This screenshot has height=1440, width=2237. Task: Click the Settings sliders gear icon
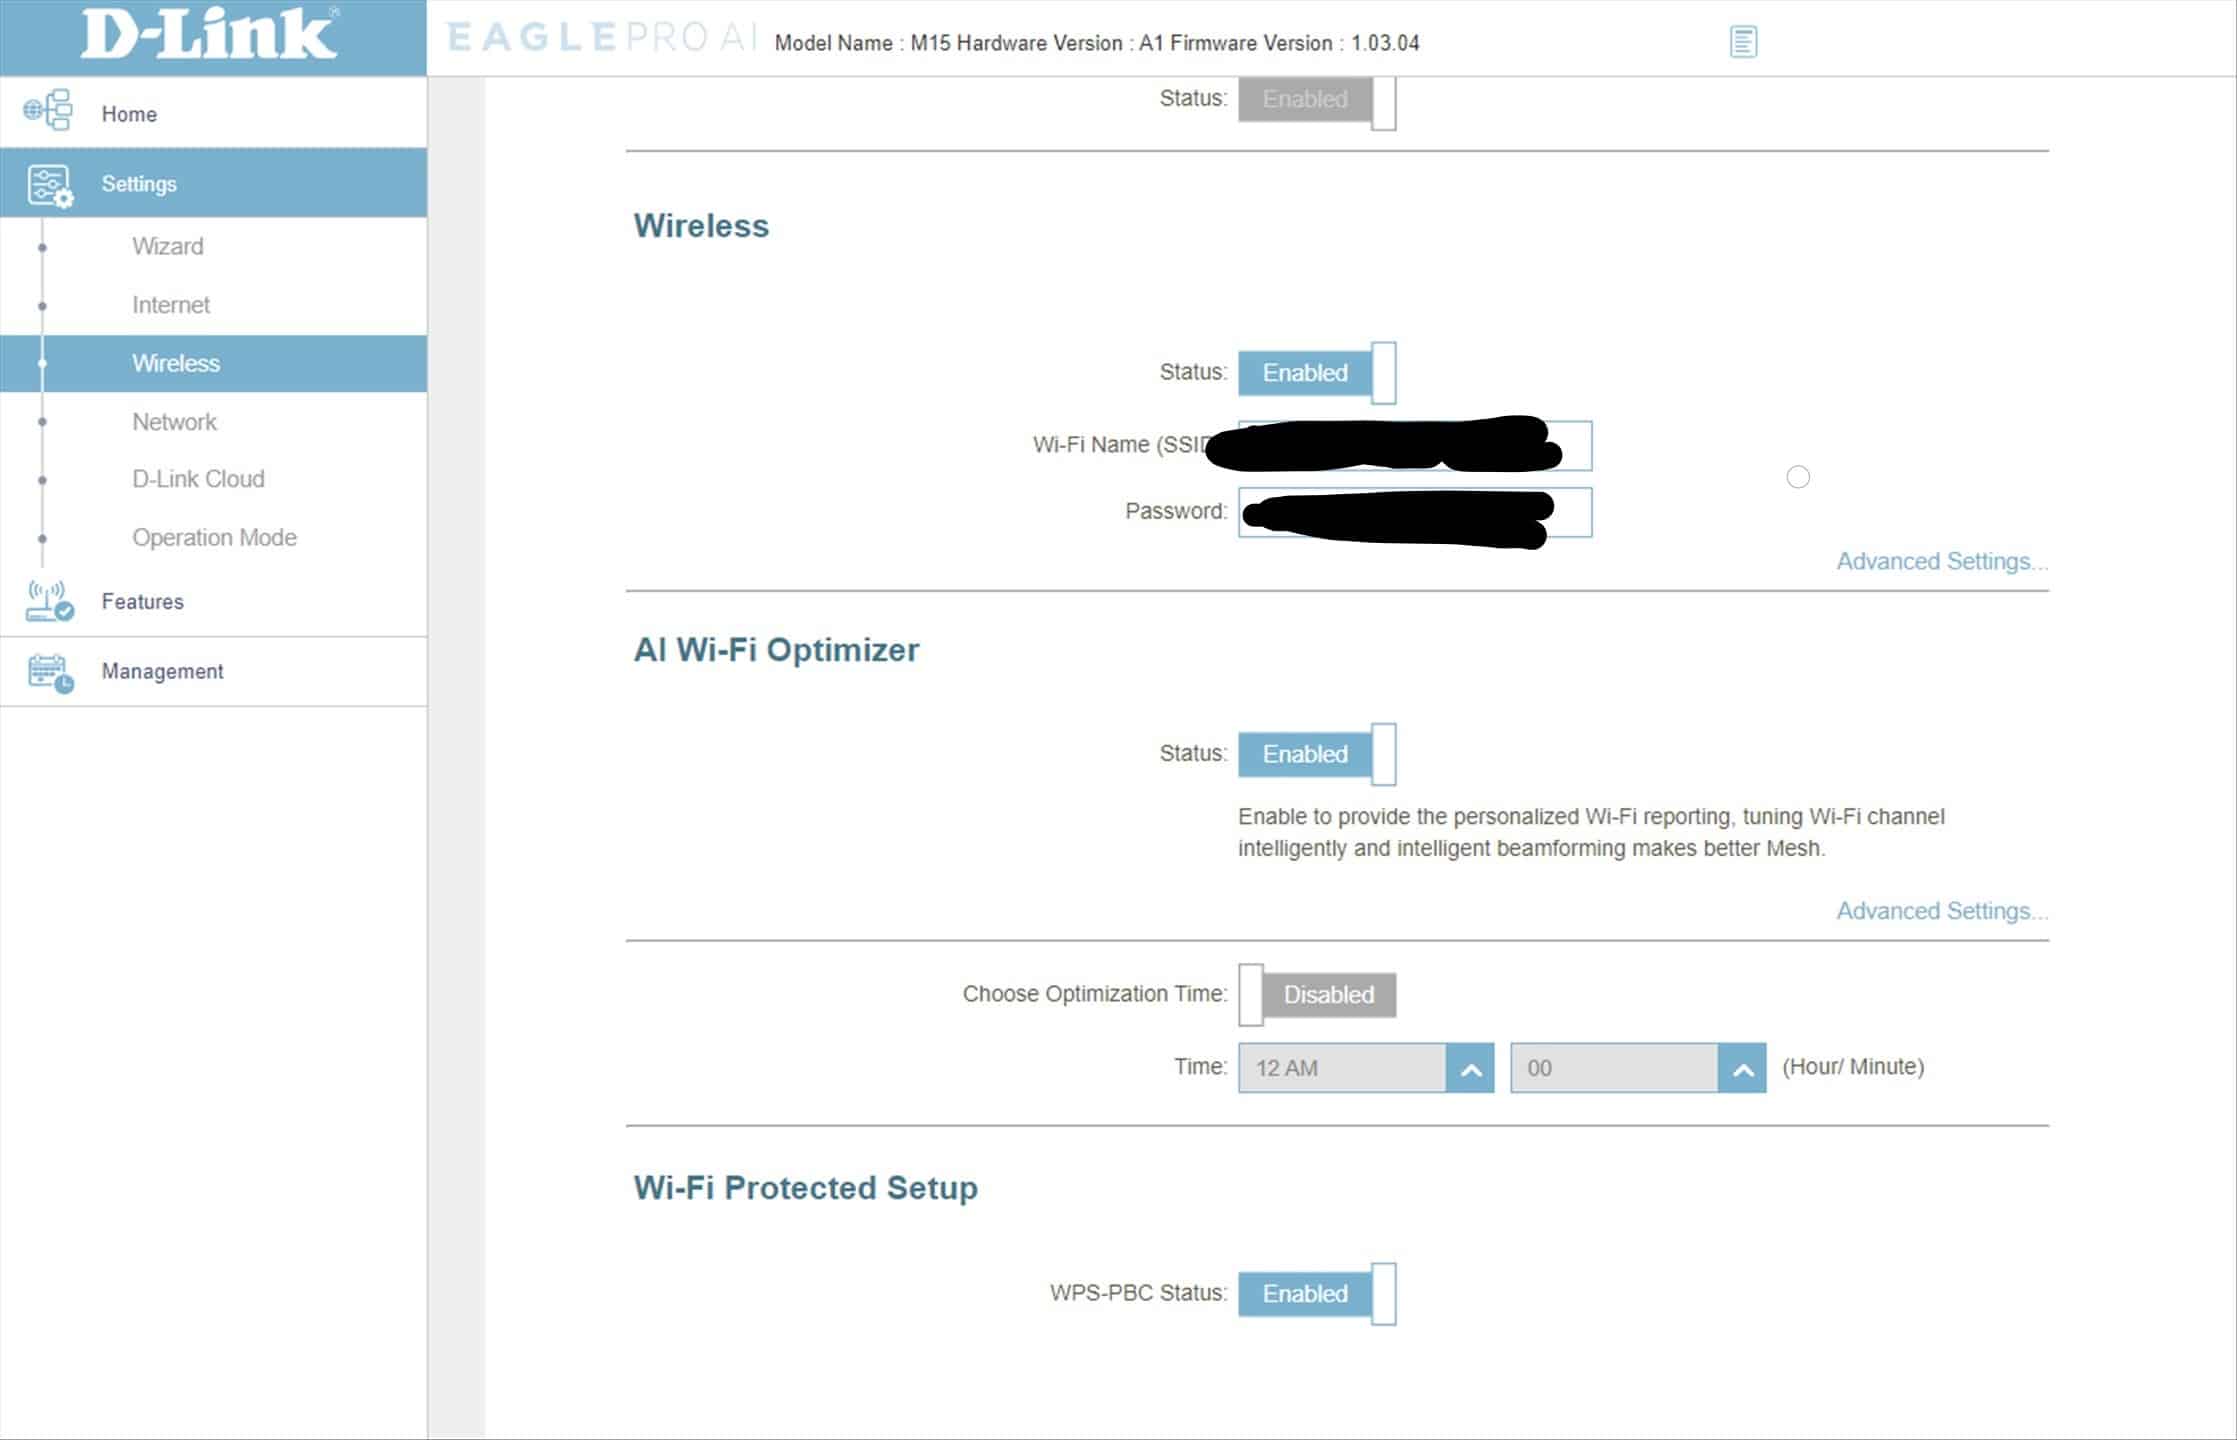coord(50,186)
